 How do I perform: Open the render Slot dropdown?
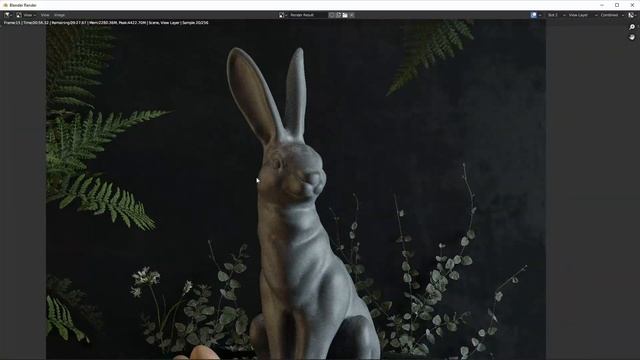(x=556, y=15)
